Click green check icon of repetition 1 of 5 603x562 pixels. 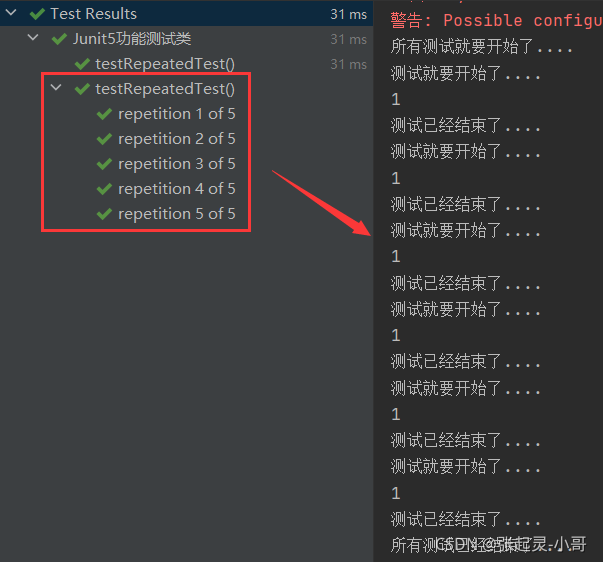point(105,114)
